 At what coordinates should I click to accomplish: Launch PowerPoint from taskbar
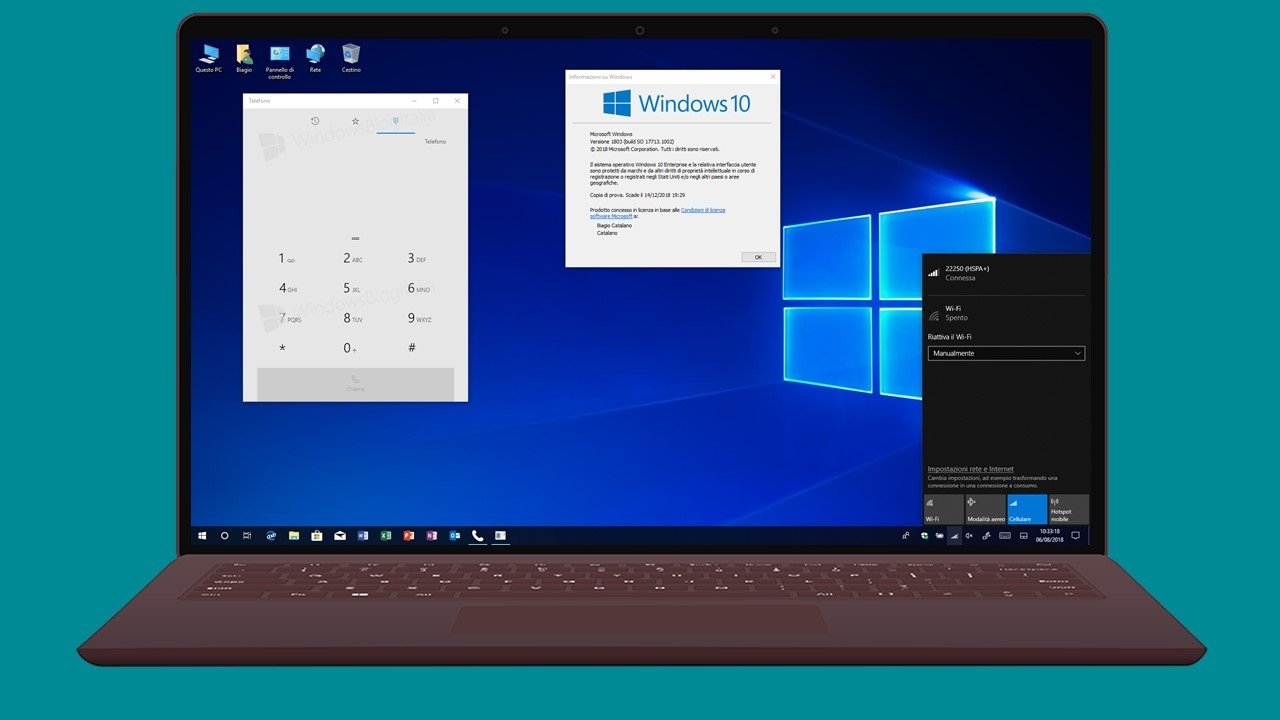click(x=409, y=536)
